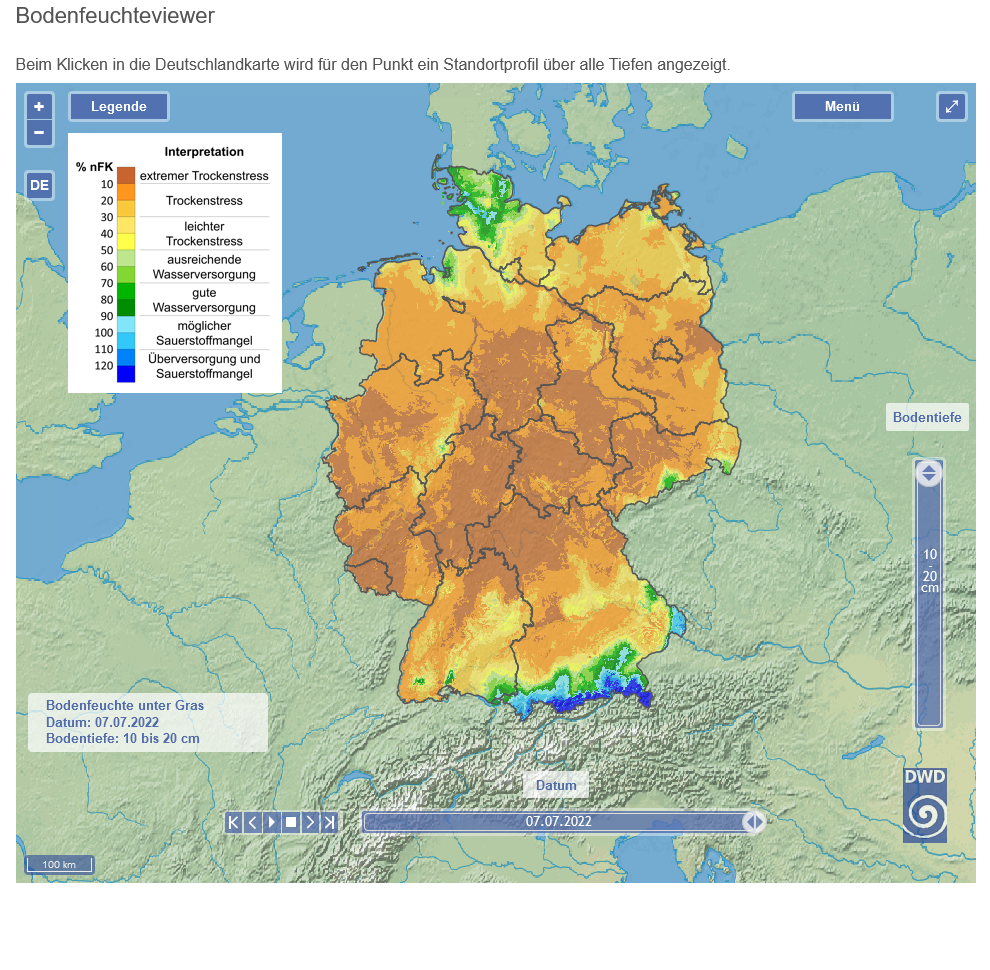Step back one day in timeline
Viewport: 990px width, 970px height.
tap(253, 822)
